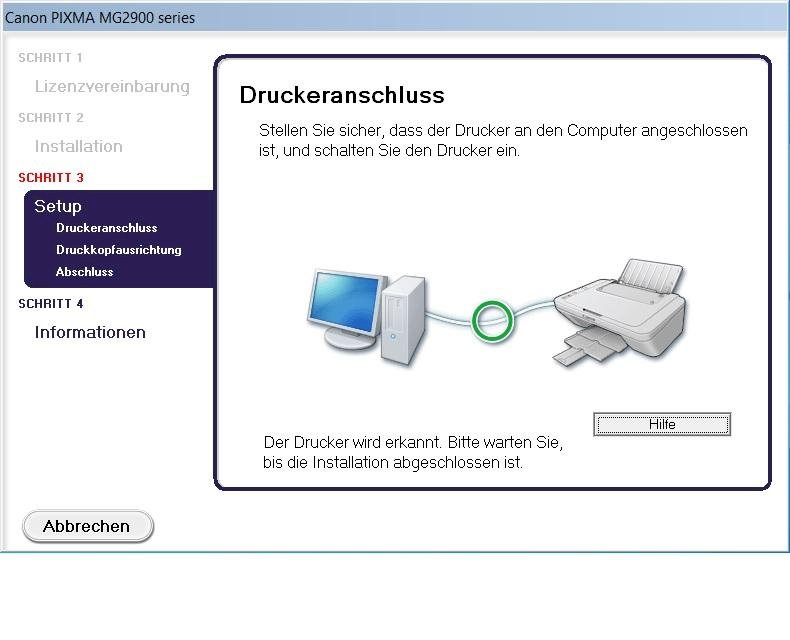Viewport: 790px width, 640px height.
Task: Open the Hilfe help button
Action: (x=662, y=425)
